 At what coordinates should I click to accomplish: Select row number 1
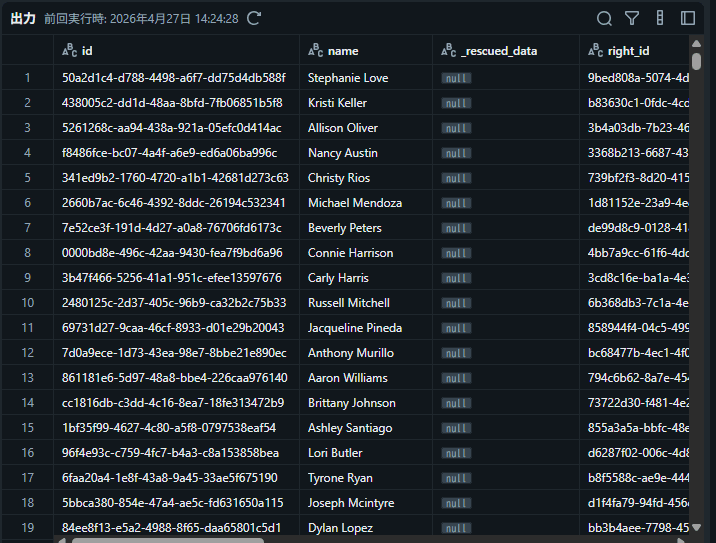[27, 78]
